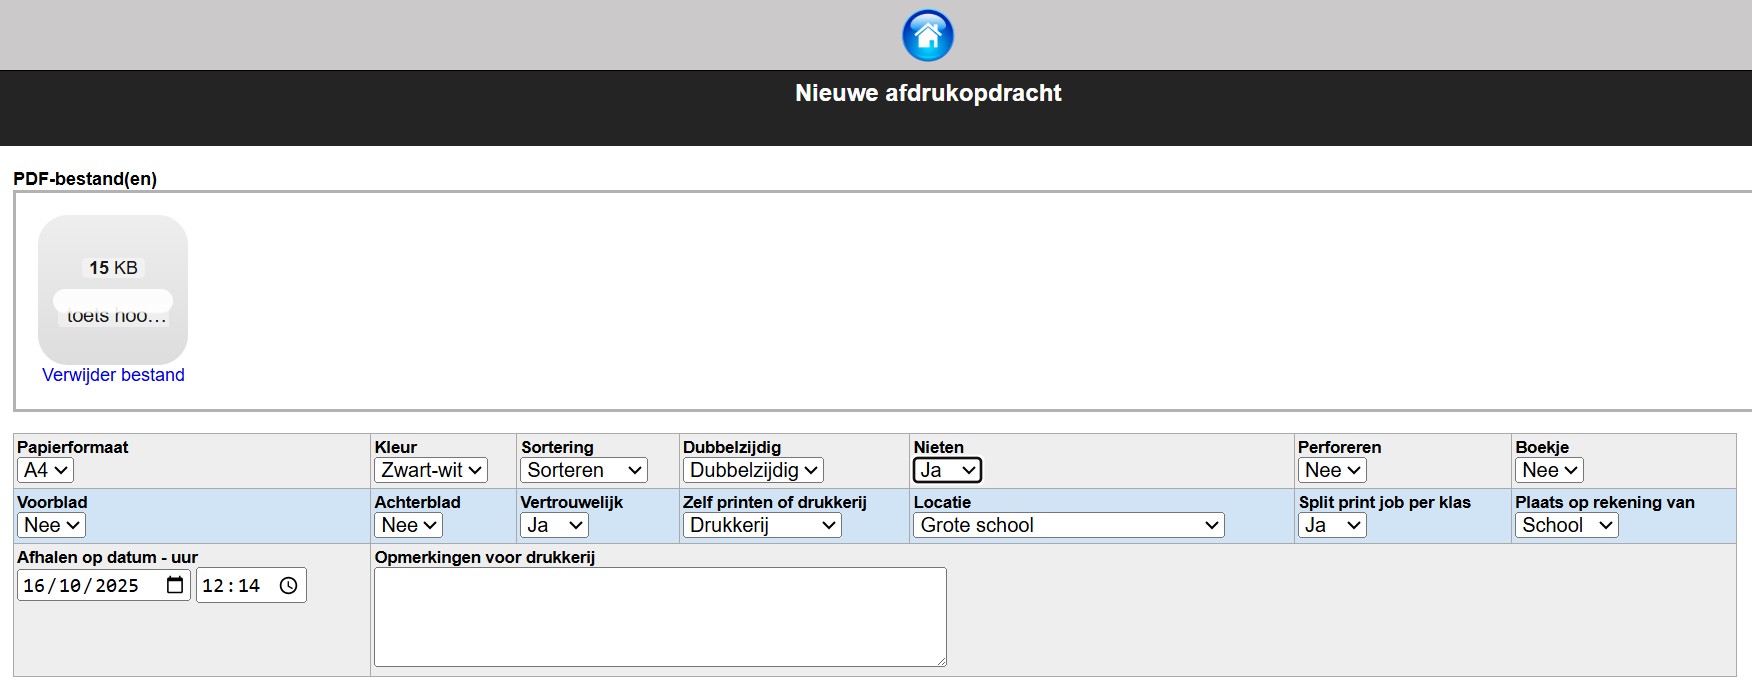Expand the Achterblad dropdown
Image resolution: width=1752 pixels, height=687 pixels.
[408, 525]
